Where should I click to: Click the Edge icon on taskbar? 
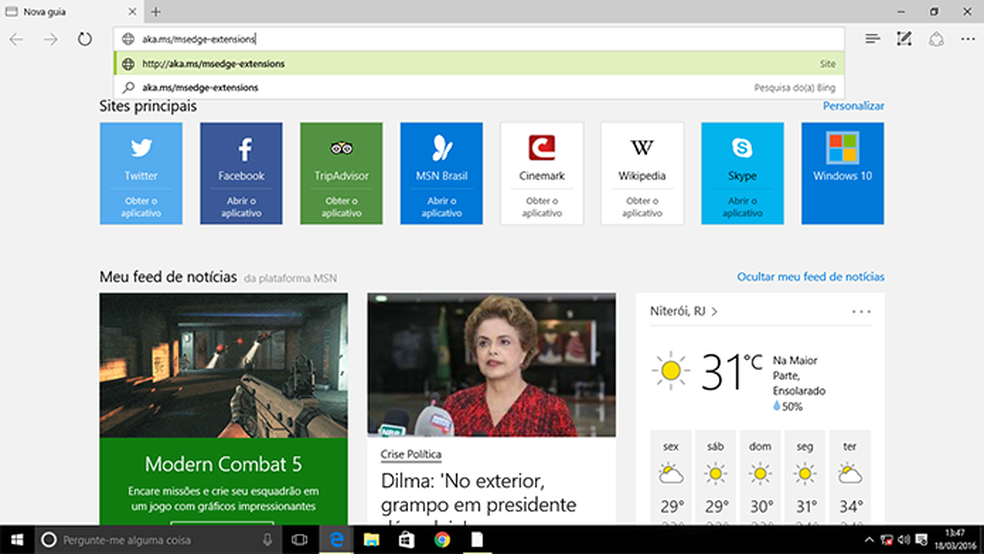336,540
